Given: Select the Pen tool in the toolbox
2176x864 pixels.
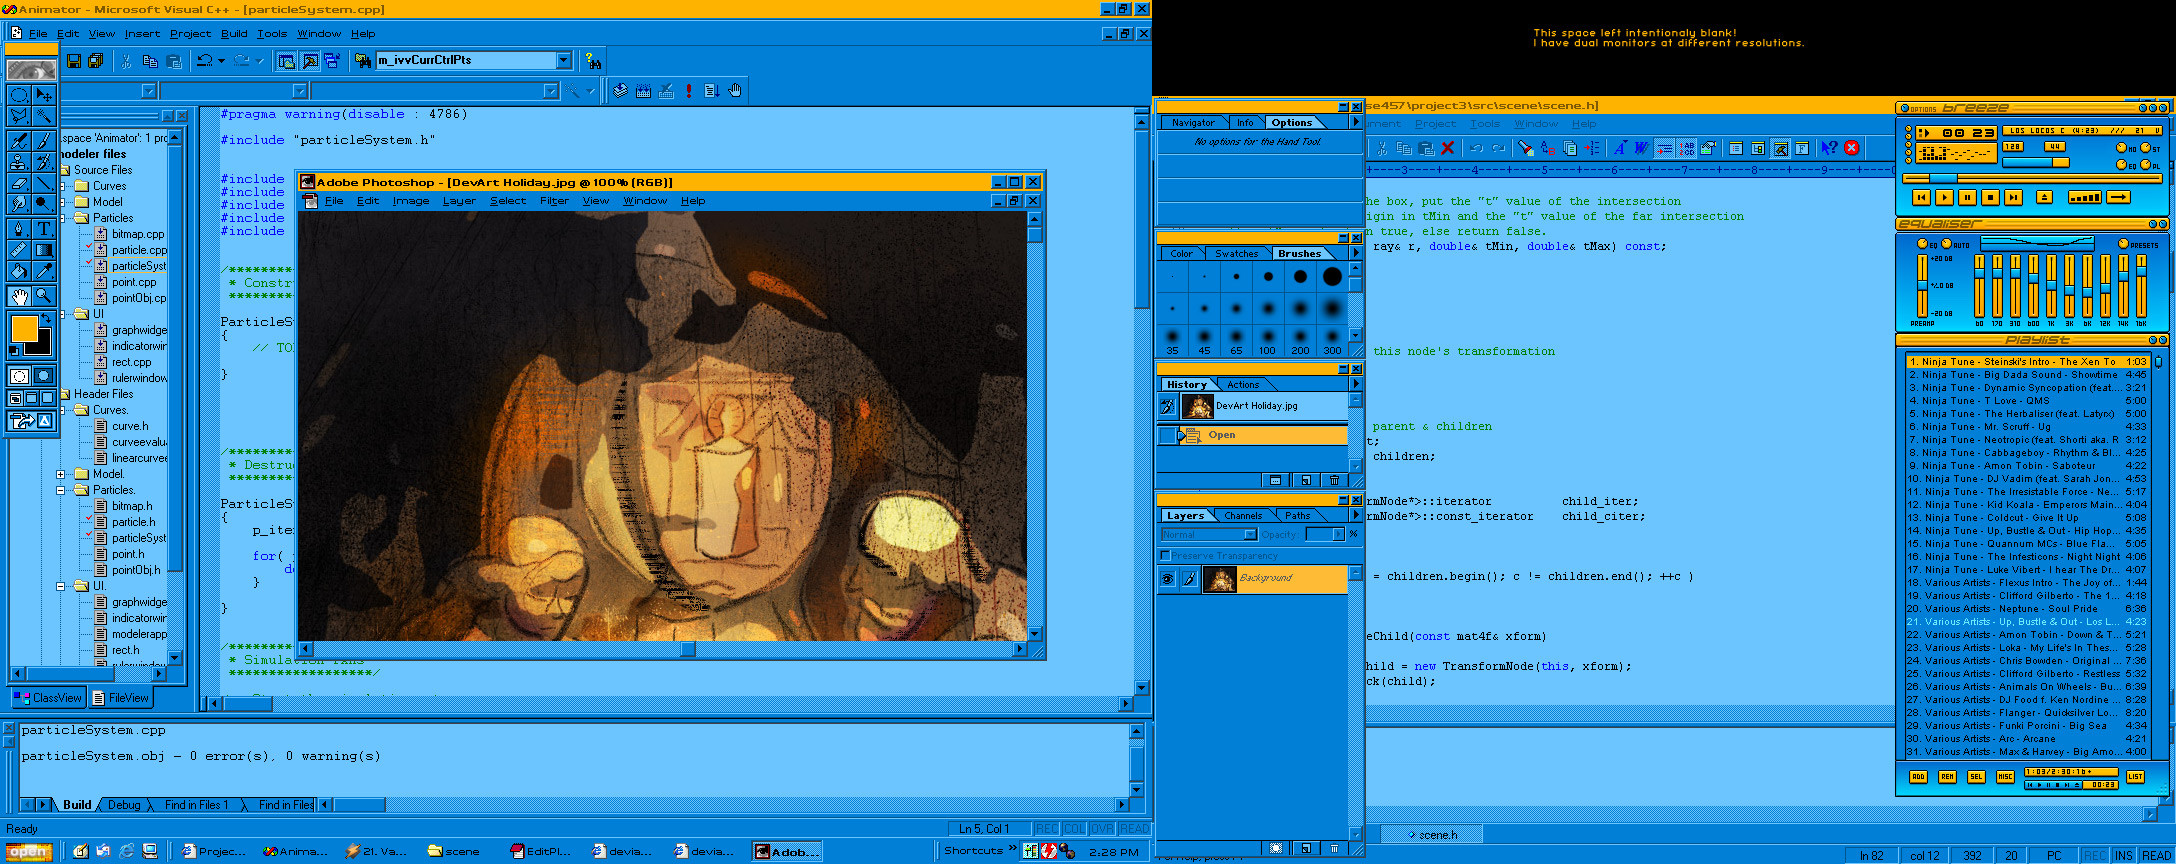Looking at the screenshot, I should 19,227.
